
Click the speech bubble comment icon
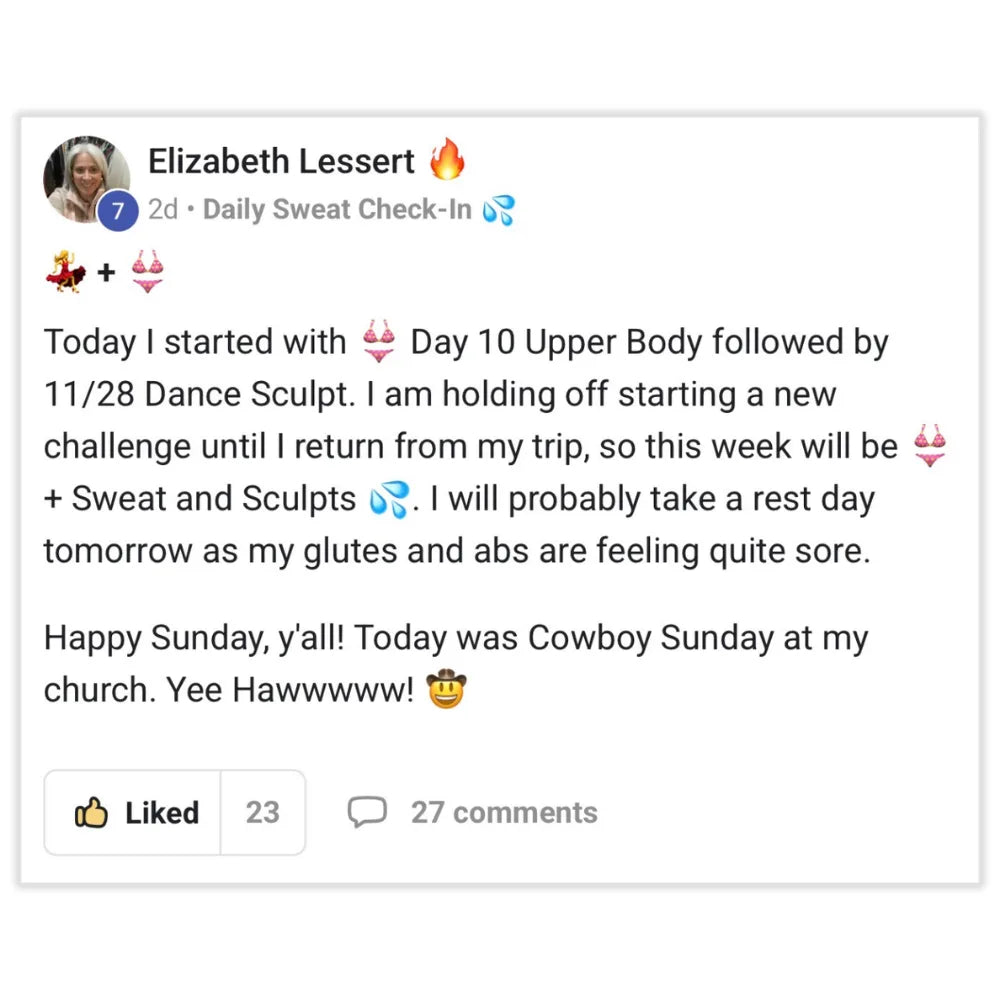[366, 812]
